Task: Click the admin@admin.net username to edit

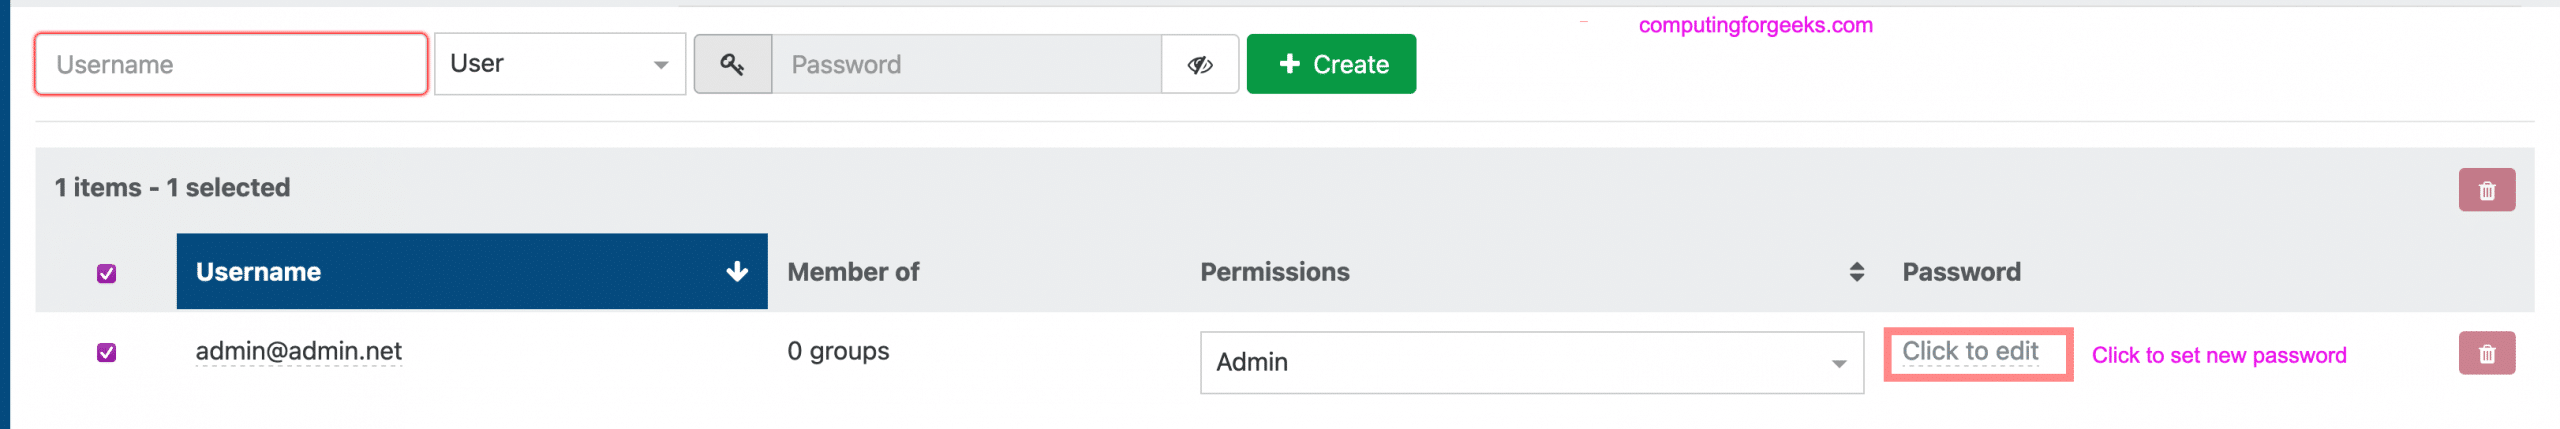Action: [x=298, y=351]
